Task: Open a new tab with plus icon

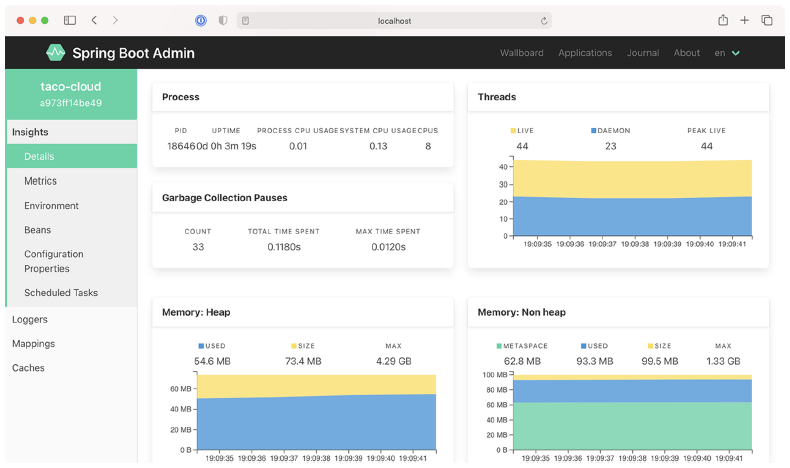Action: pos(744,20)
